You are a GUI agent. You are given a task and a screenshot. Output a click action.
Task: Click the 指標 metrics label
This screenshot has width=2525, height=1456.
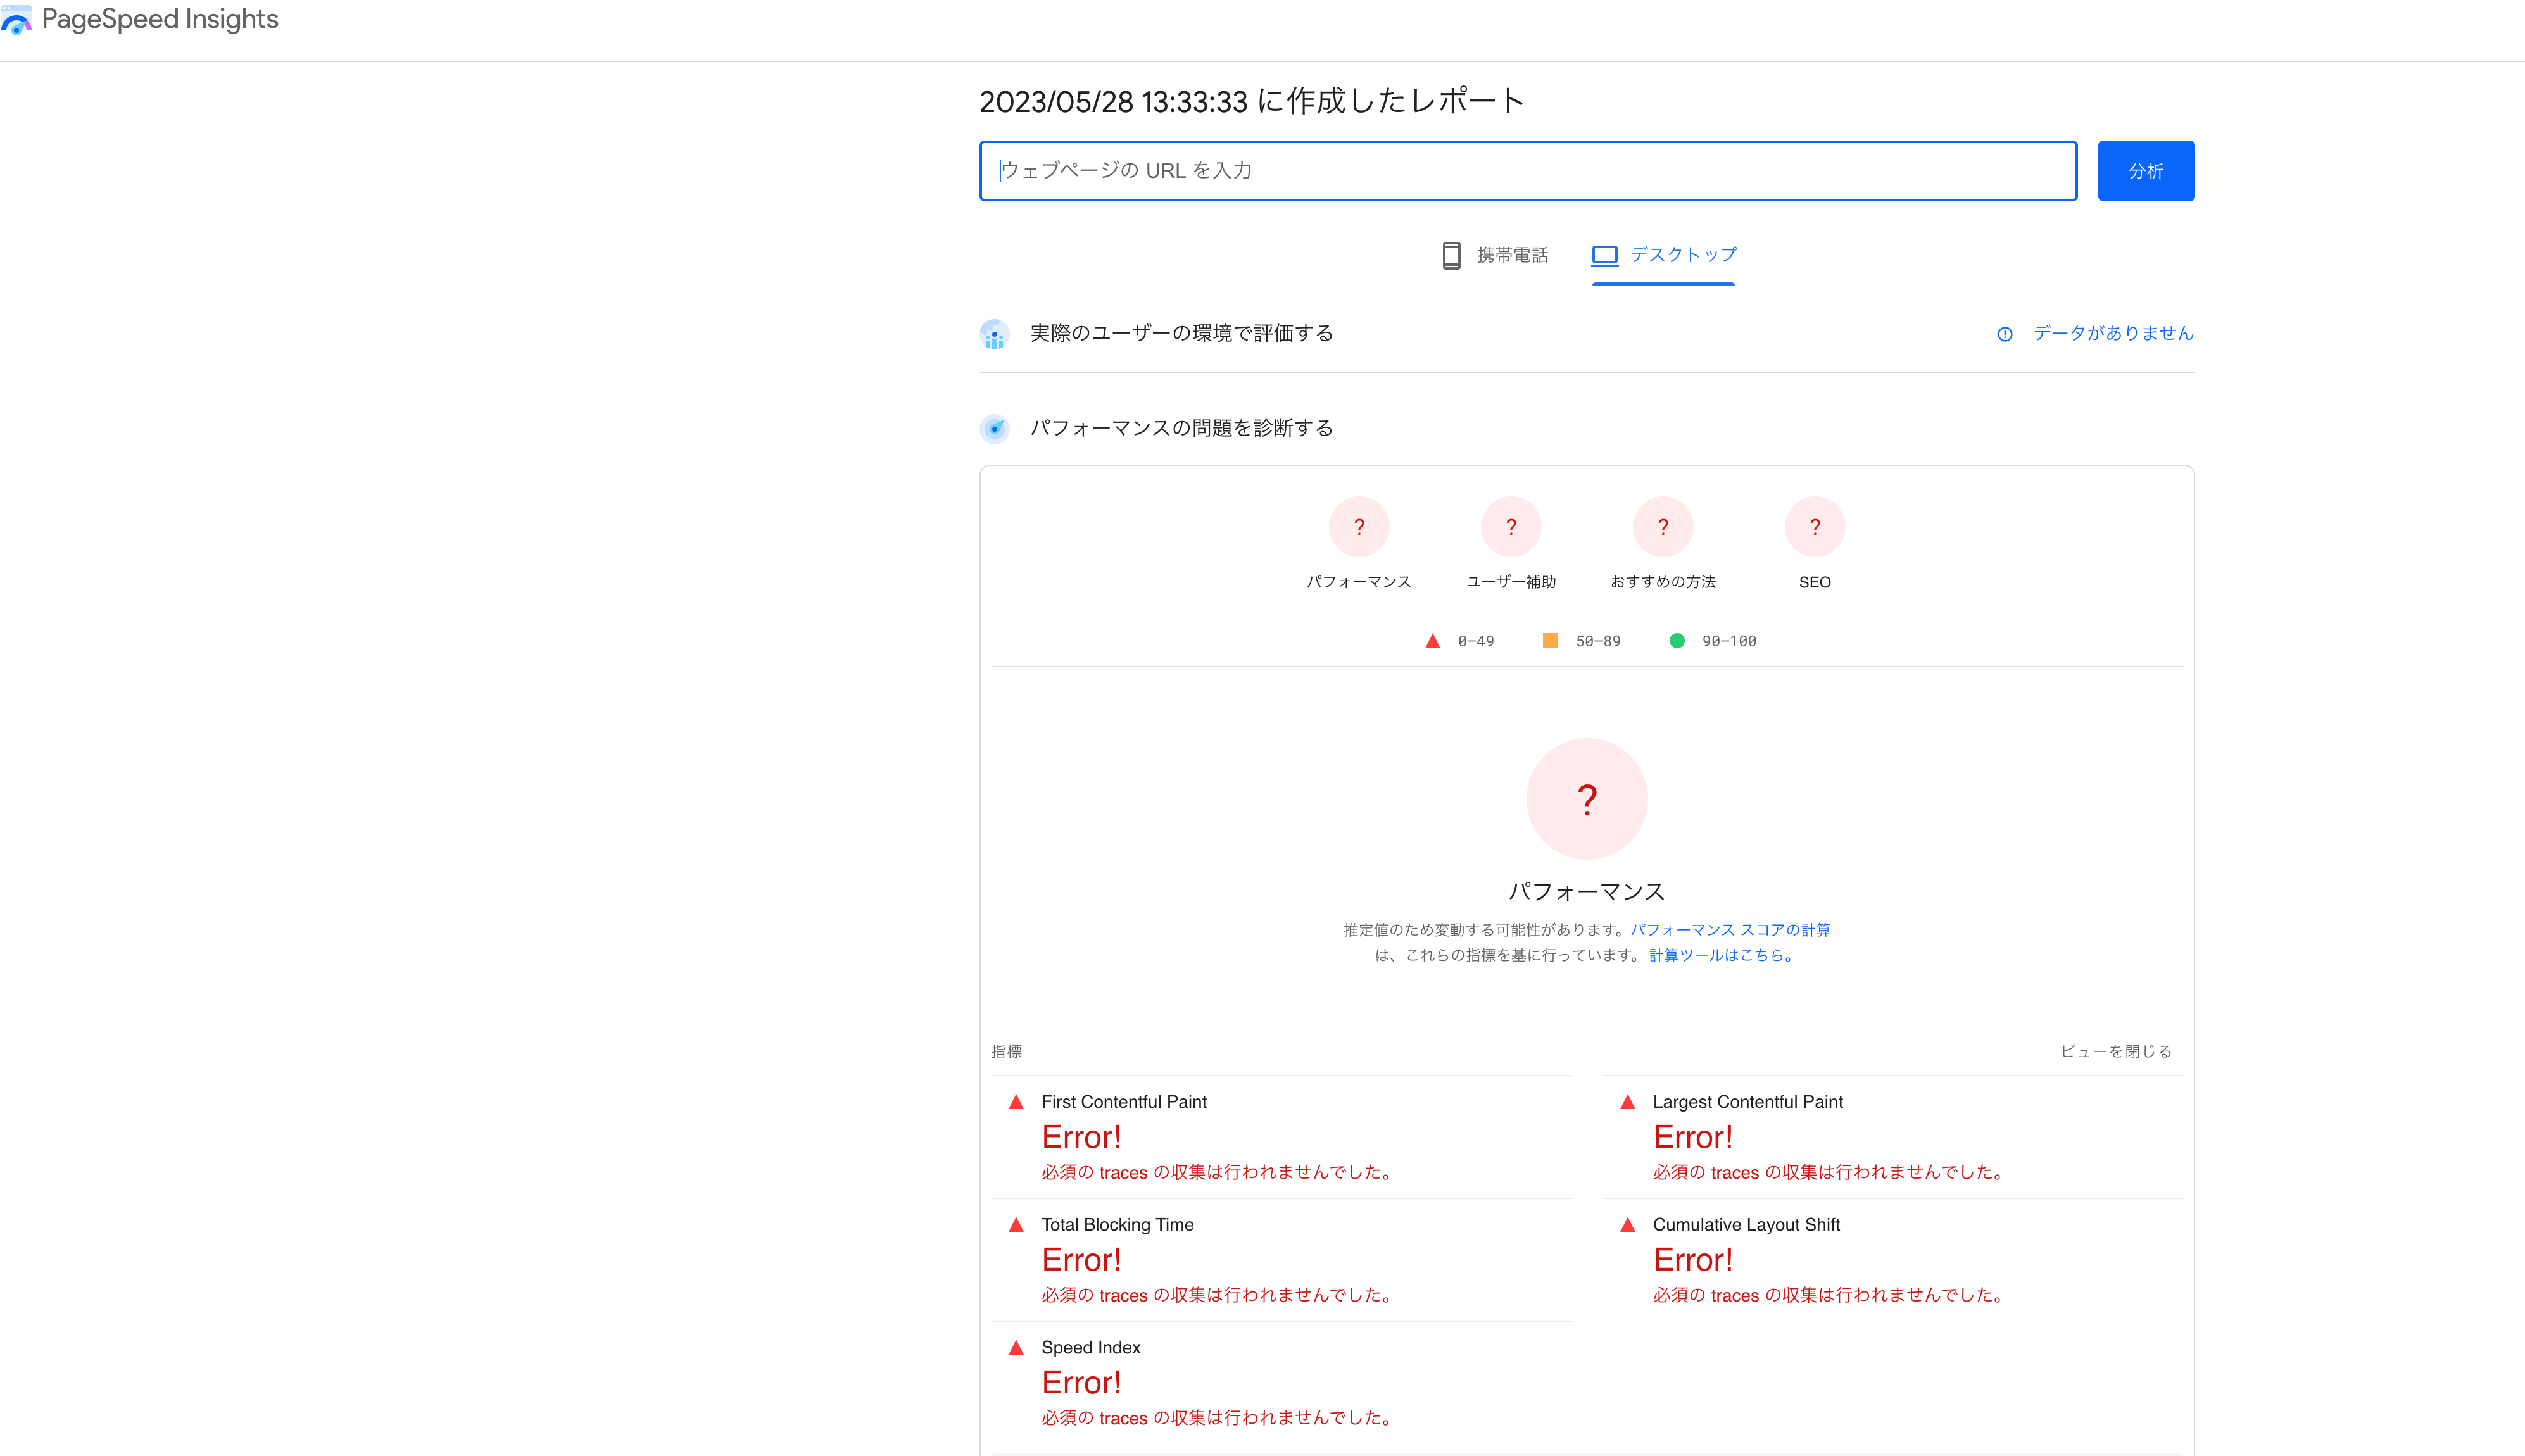point(1006,1051)
